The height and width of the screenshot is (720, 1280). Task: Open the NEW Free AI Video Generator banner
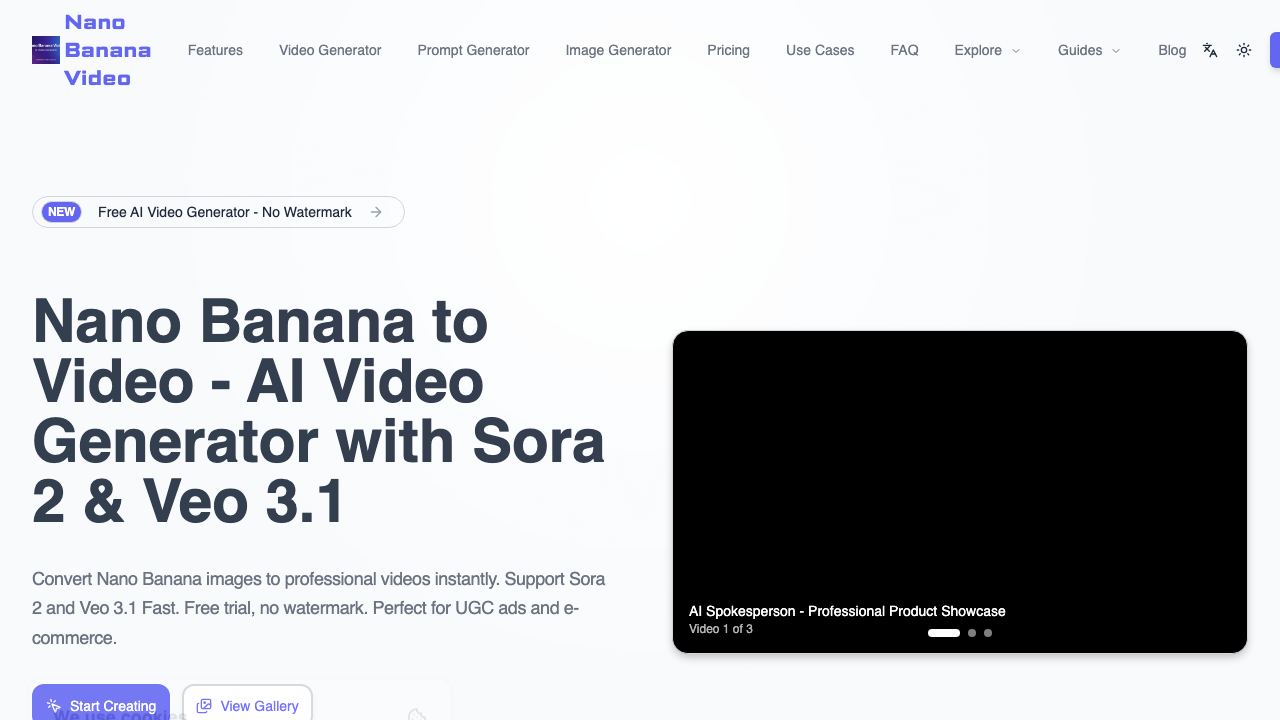218,212
